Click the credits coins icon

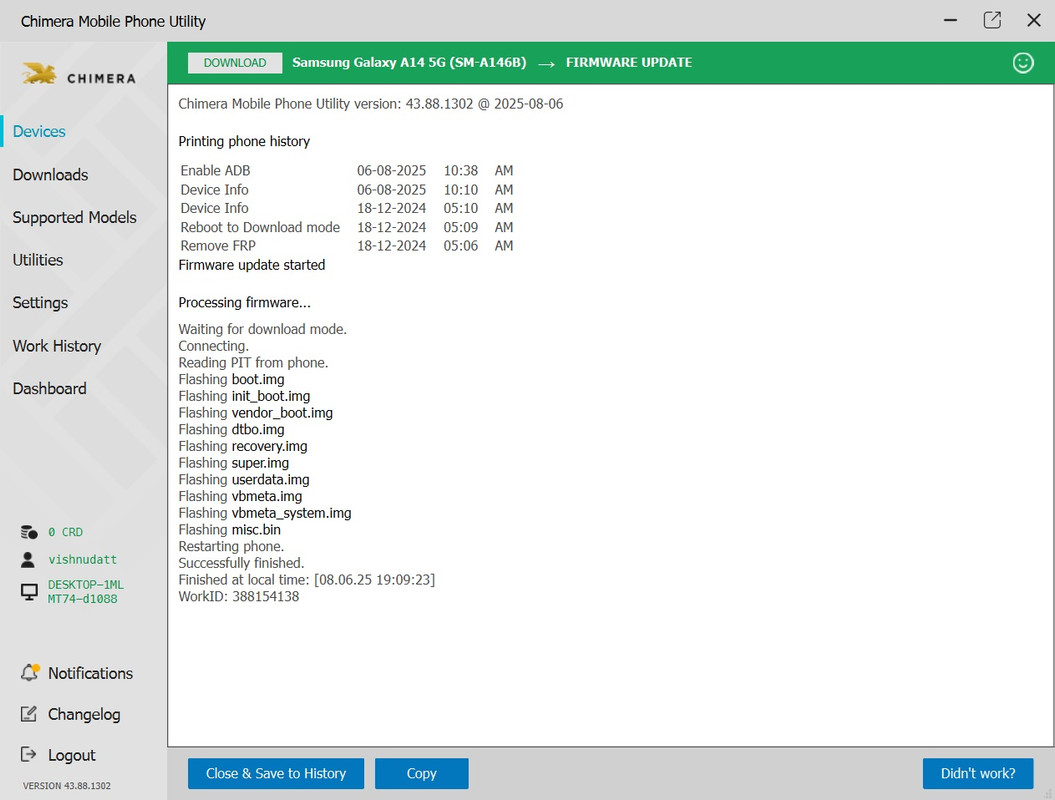(29, 532)
